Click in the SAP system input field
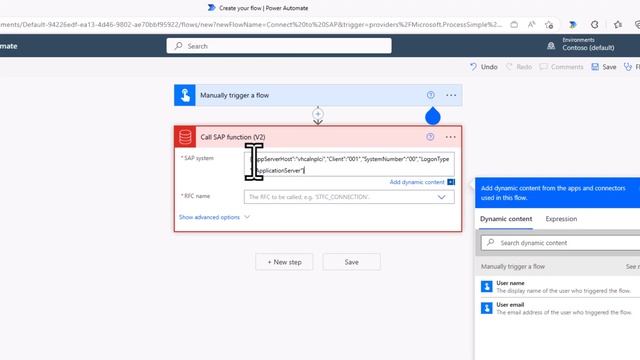 [349, 164]
